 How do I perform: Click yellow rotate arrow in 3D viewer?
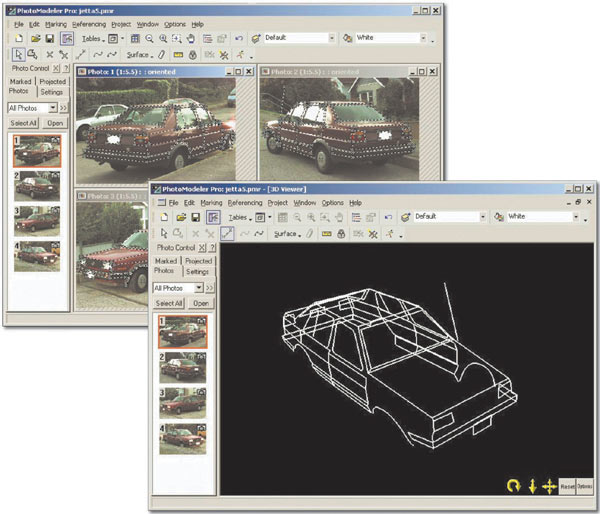(514, 486)
